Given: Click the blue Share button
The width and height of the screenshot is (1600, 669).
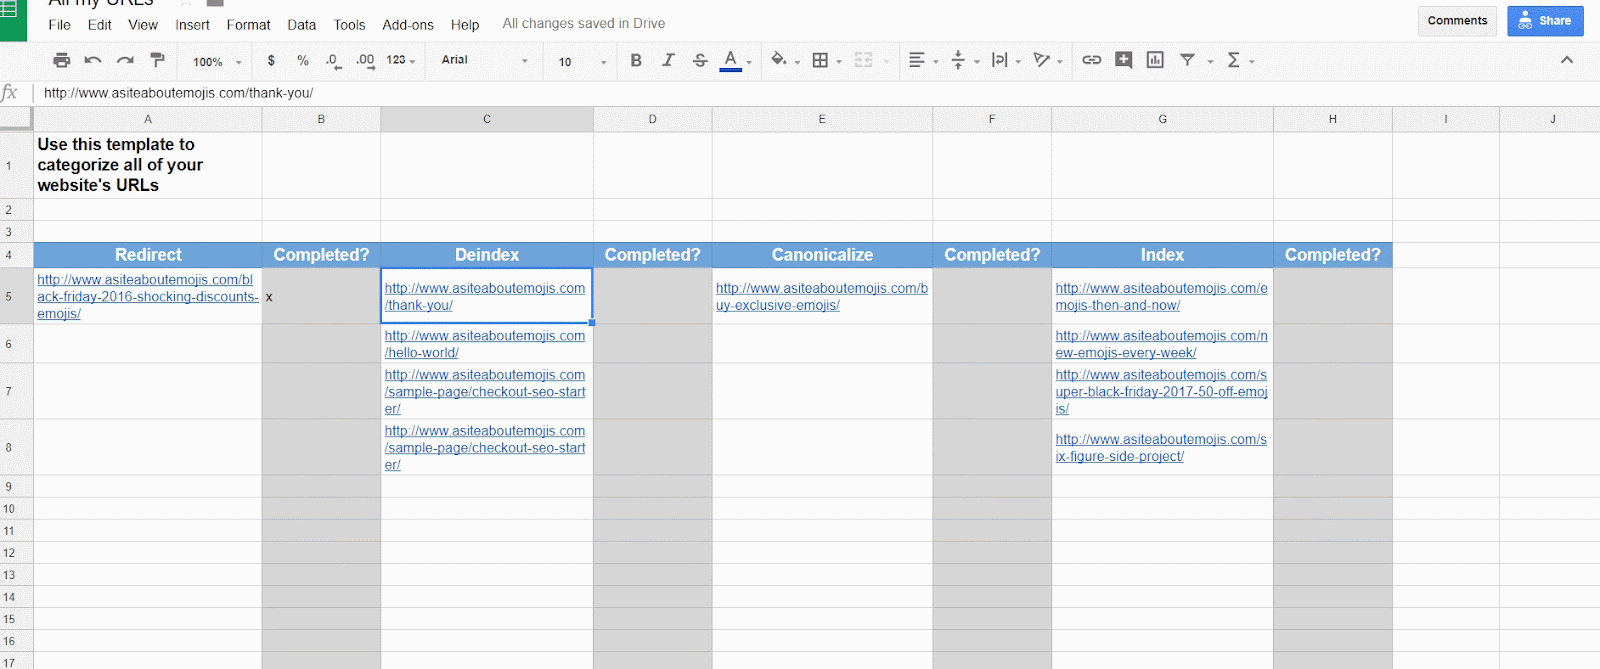Looking at the screenshot, I should [x=1545, y=21].
